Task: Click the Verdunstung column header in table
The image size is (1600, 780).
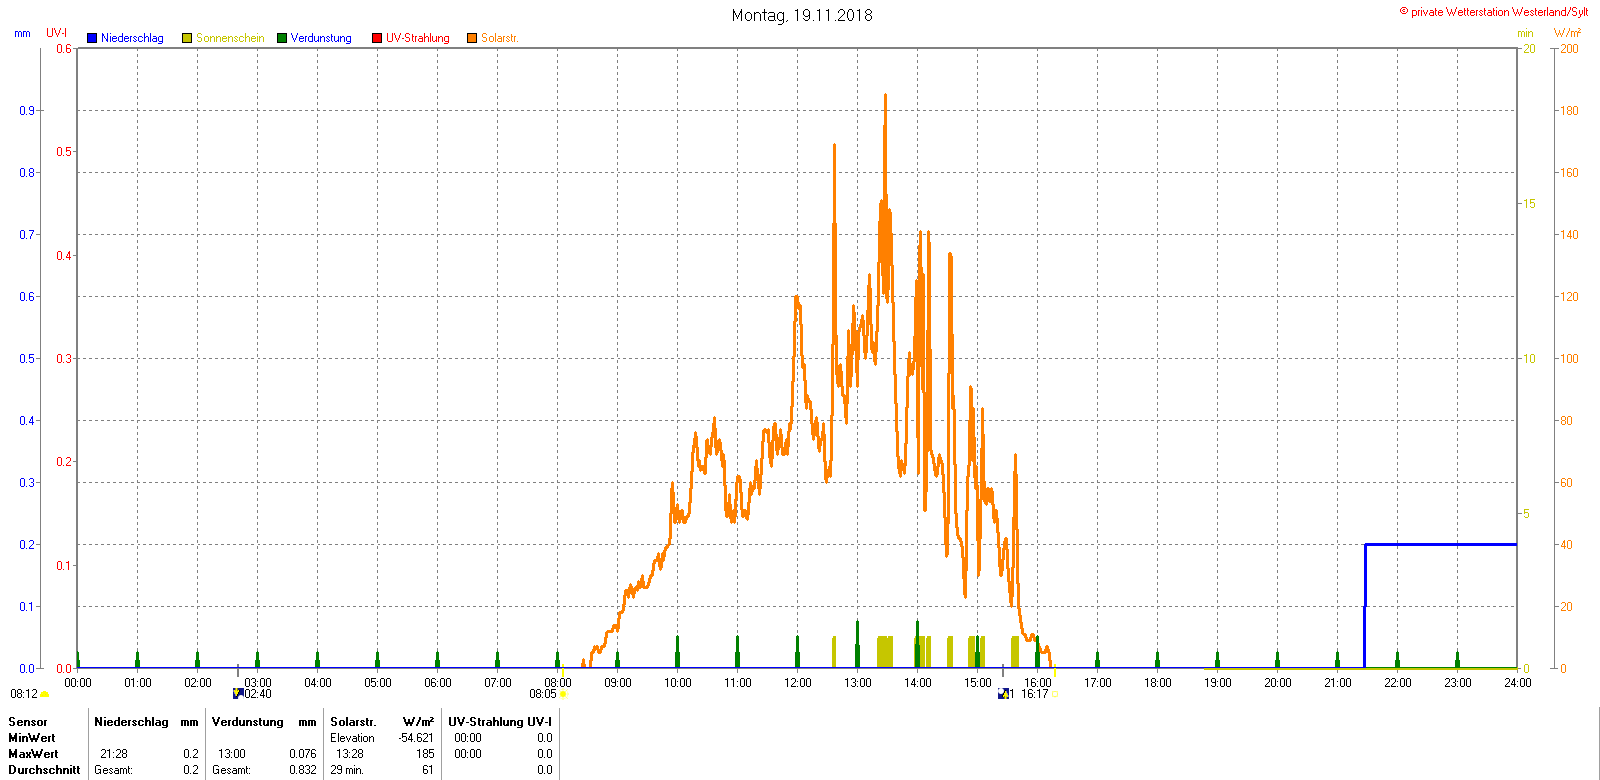Action: 248,722
